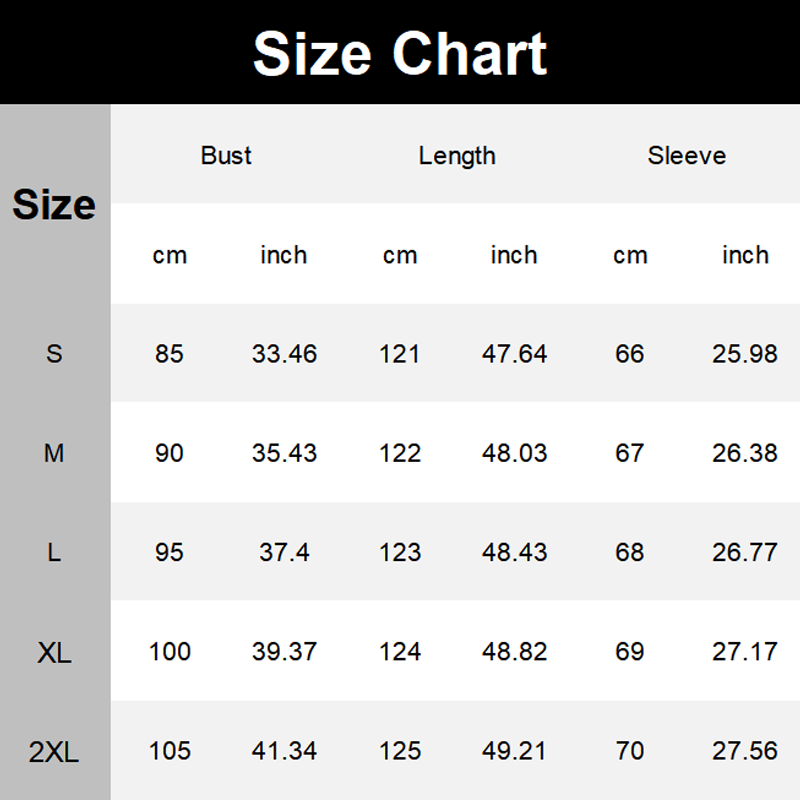Click the cm unit label under Bust
The height and width of the screenshot is (800, 800).
tap(169, 256)
